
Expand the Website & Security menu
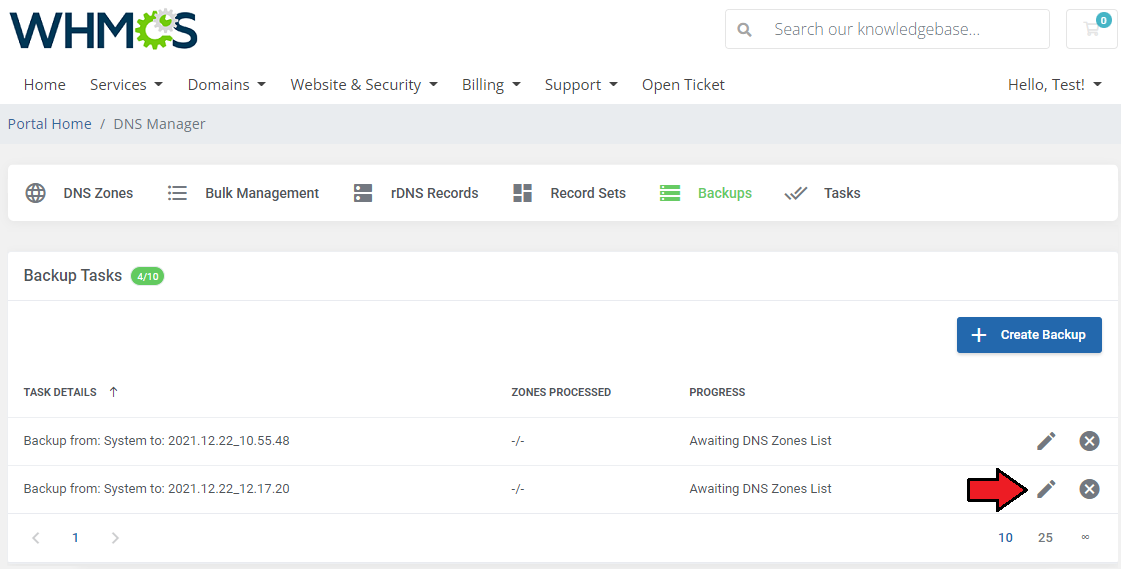tap(364, 84)
